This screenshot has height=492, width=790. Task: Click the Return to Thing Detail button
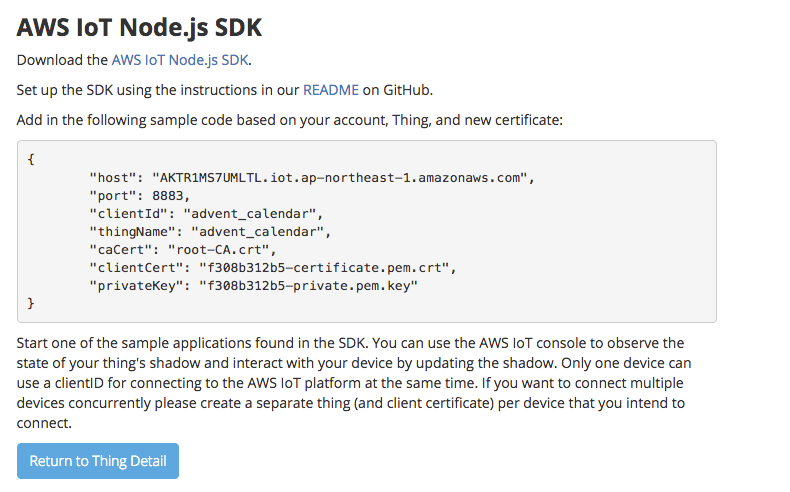pyautogui.click(x=98, y=461)
